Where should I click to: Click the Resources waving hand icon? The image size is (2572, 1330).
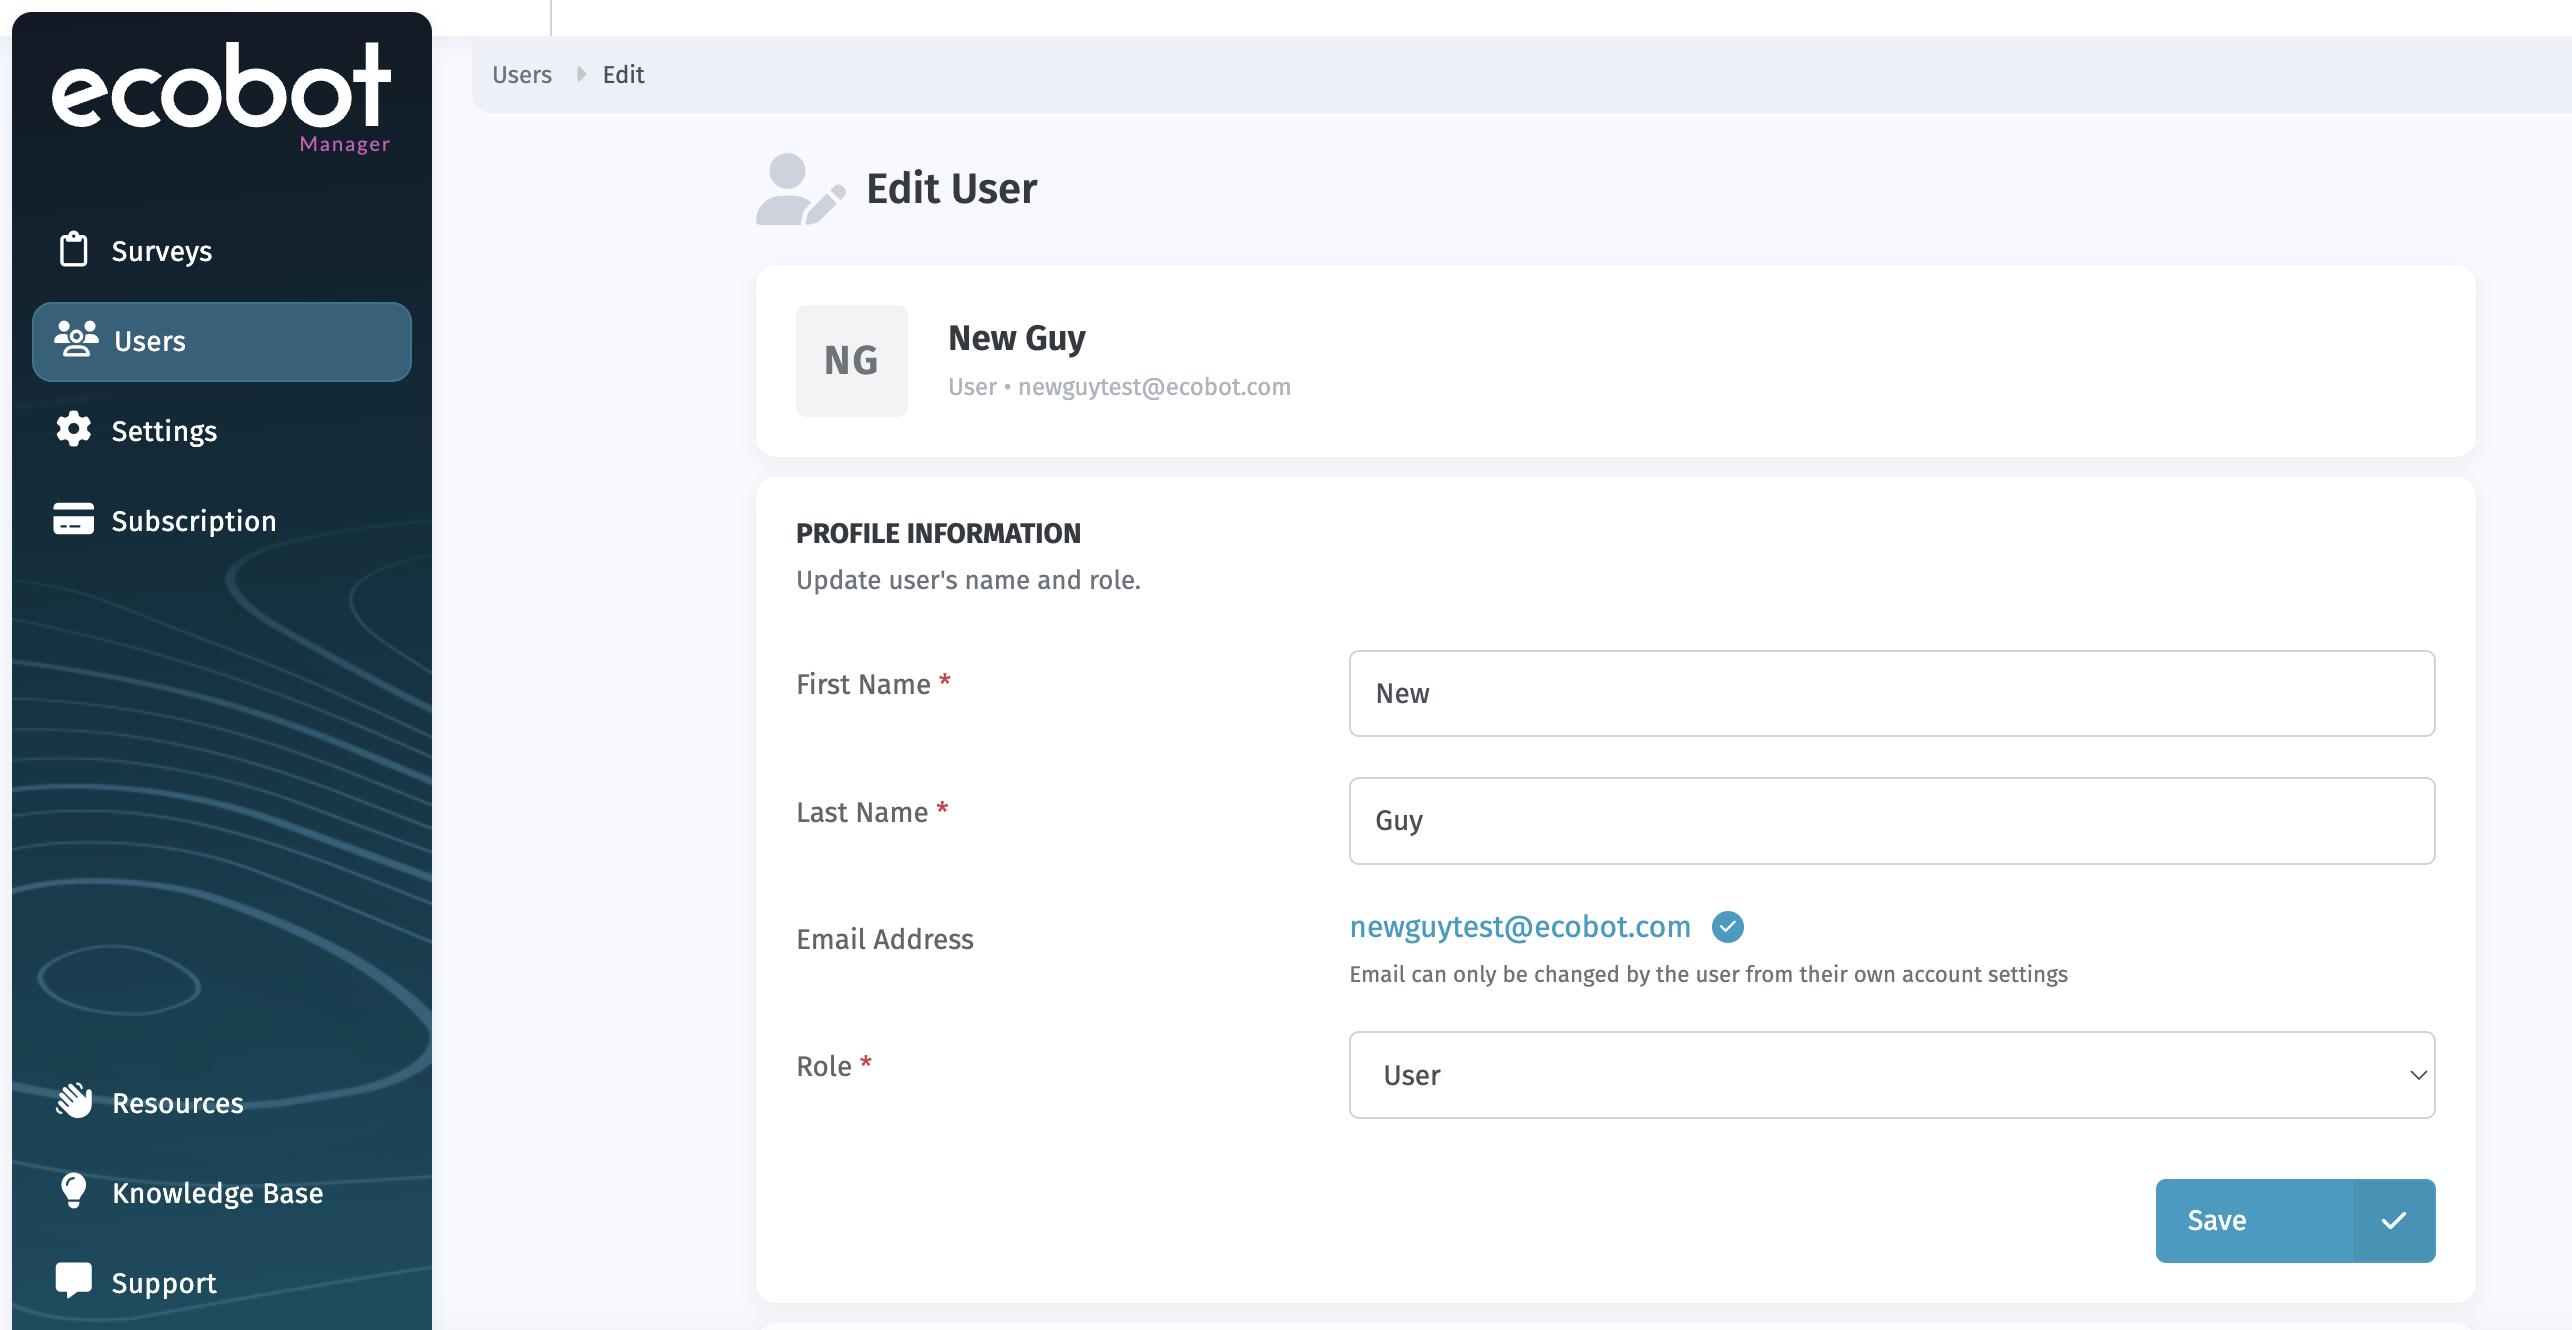[73, 1101]
